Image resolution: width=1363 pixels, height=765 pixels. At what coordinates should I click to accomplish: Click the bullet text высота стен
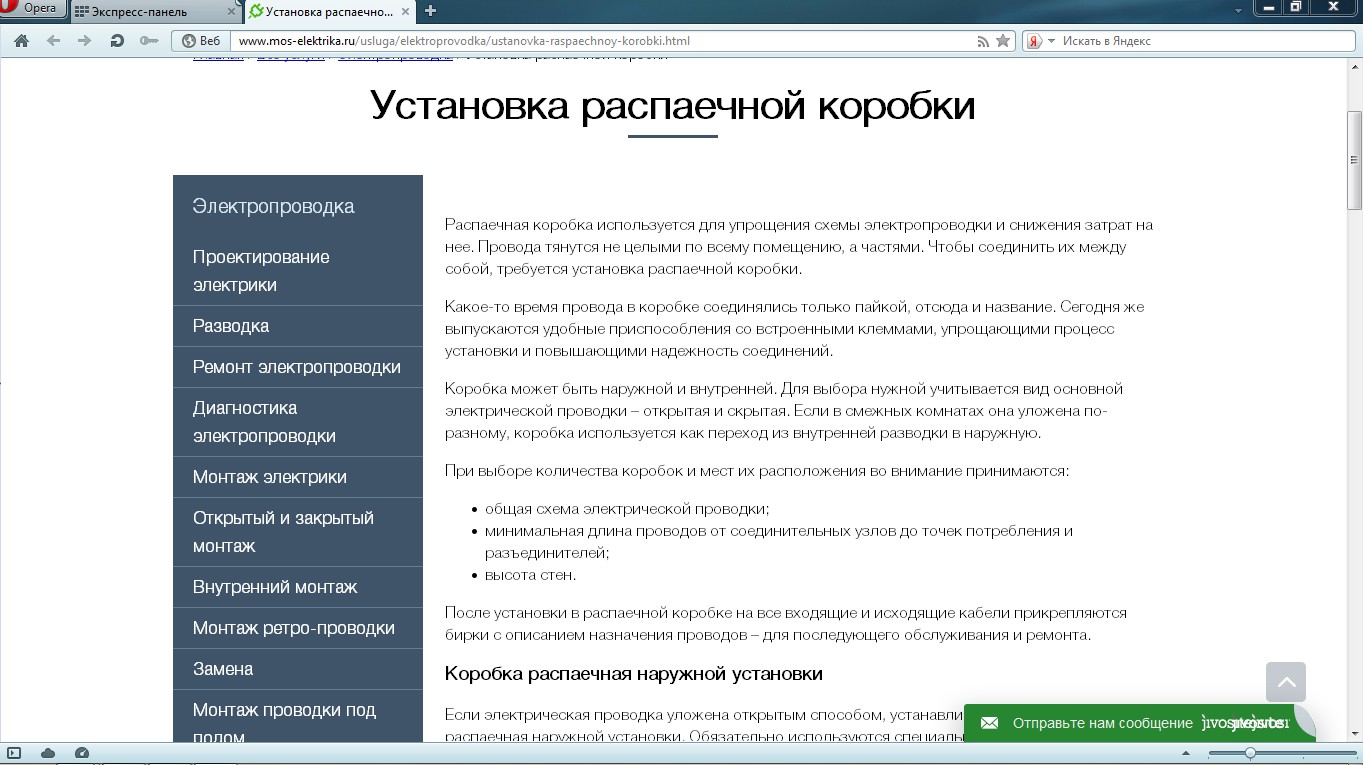(531, 575)
